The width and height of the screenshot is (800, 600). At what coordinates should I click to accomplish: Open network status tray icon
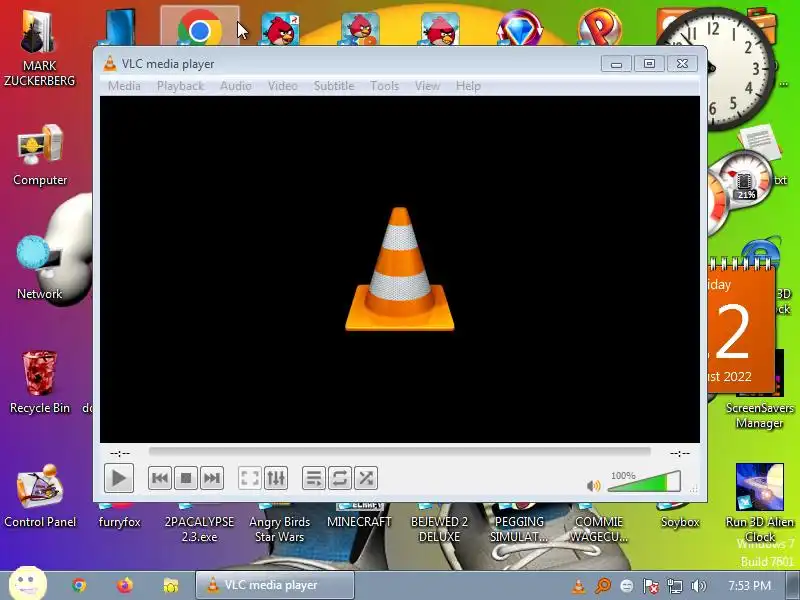[x=674, y=586]
